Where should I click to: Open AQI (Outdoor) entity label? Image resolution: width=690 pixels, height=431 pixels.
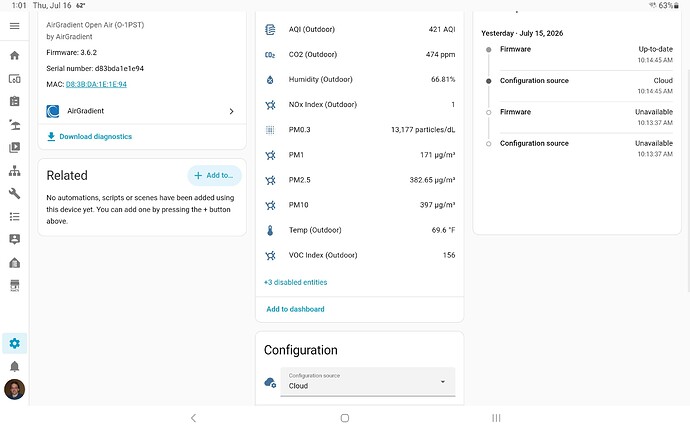pyautogui.click(x=312, y=29)
